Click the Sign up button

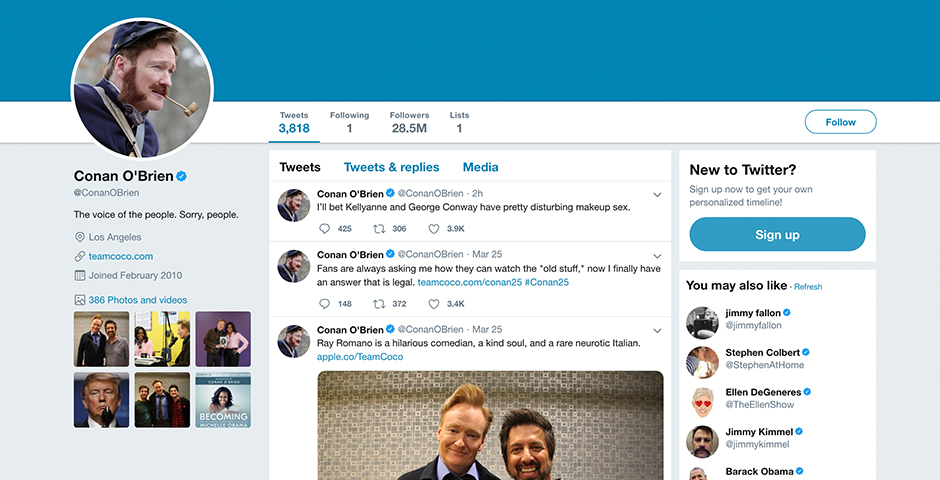778,234
